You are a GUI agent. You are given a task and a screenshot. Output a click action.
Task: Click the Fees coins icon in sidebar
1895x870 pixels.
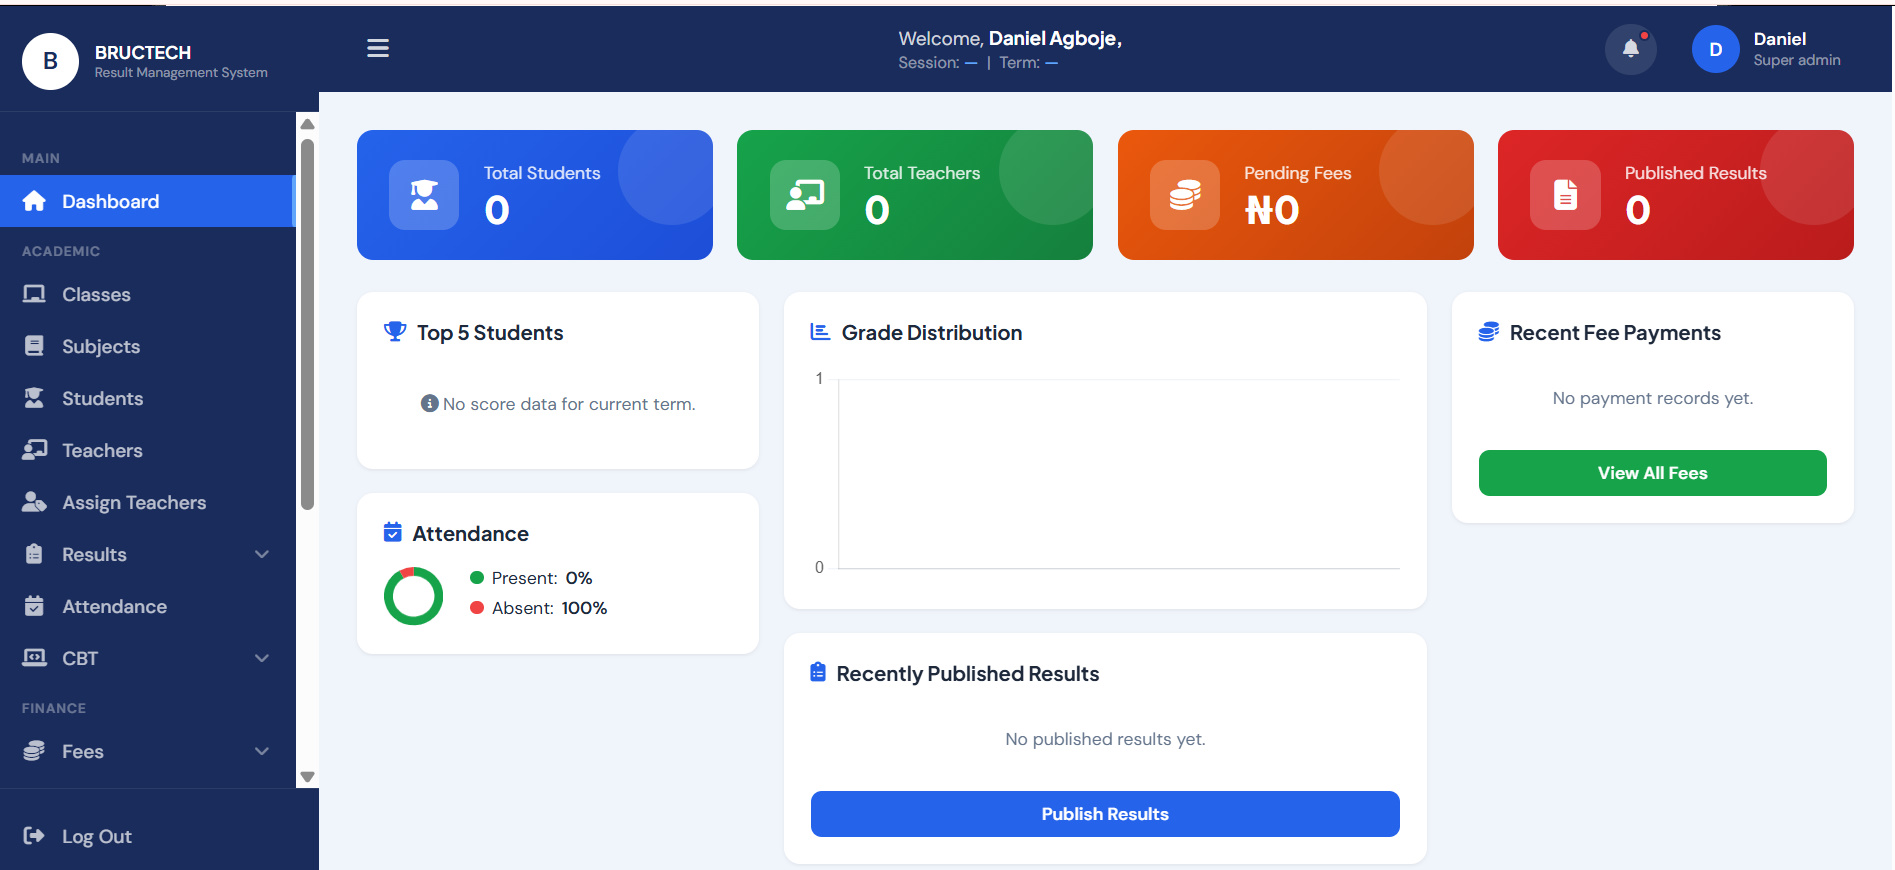pyautogui.click(x=34, y=751)
